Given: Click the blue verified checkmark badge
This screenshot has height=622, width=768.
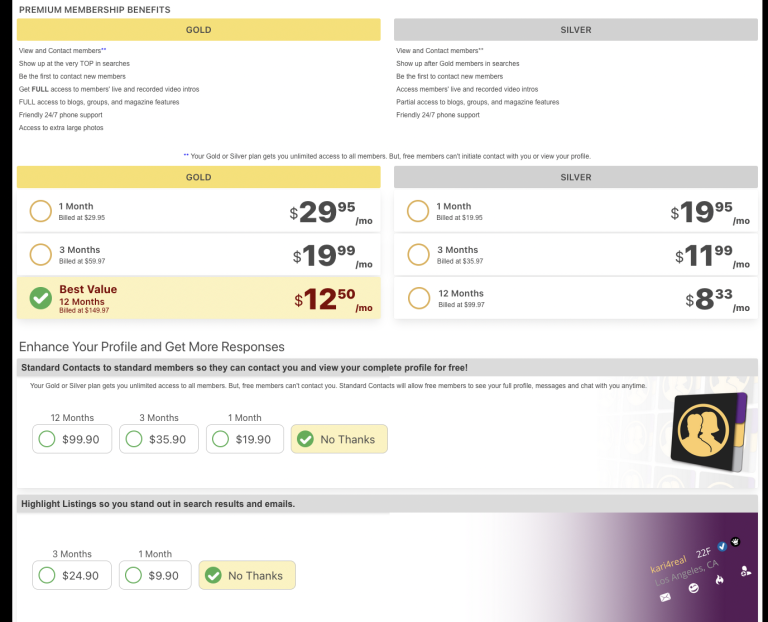Looking at the screenshot, I should point(722,548).
